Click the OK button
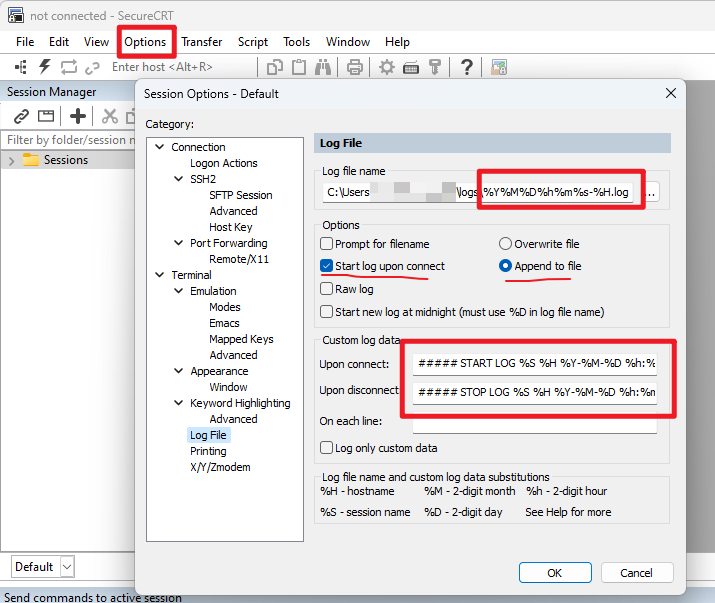Screen dimensions: 715x603 [555, 572]
